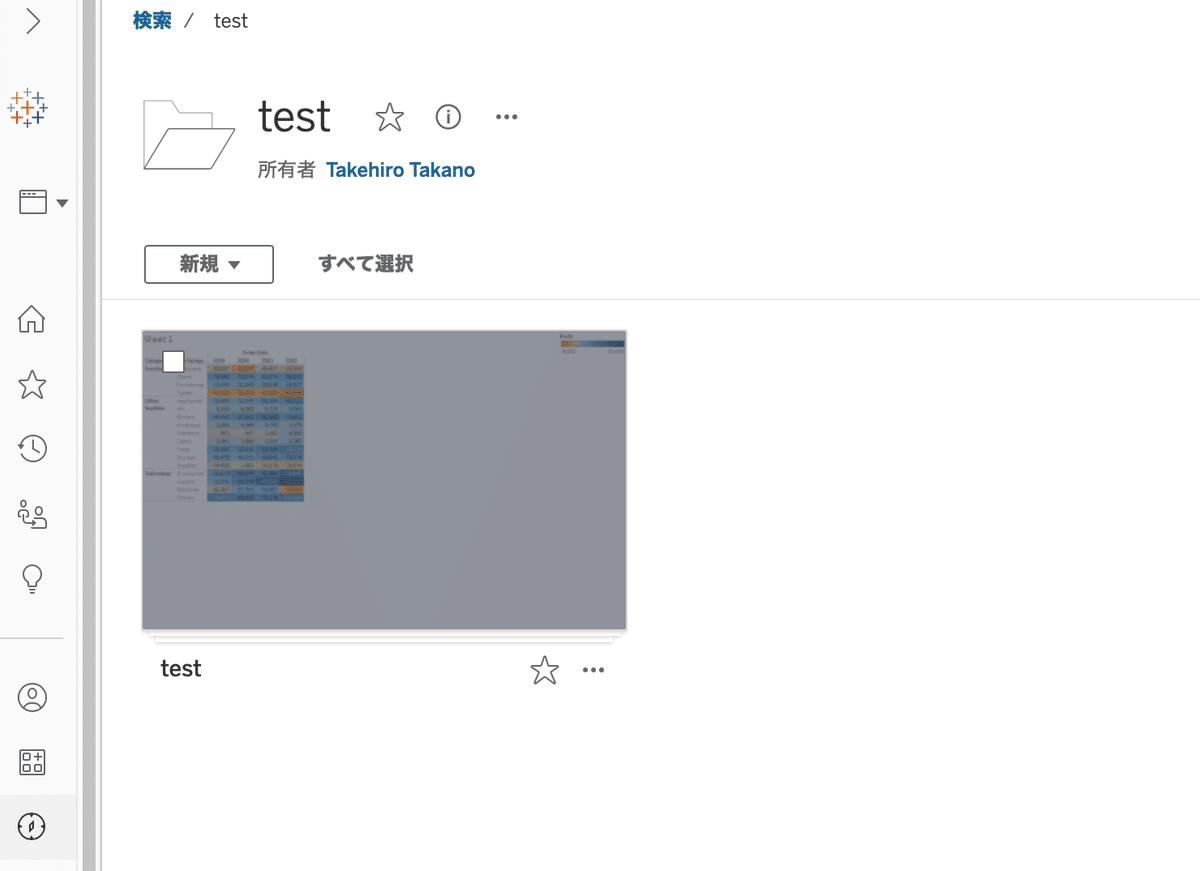Screen dimensions: 1200x871
Task: Open Collections icon in sidebar
Action: click(x=32, y=762)
